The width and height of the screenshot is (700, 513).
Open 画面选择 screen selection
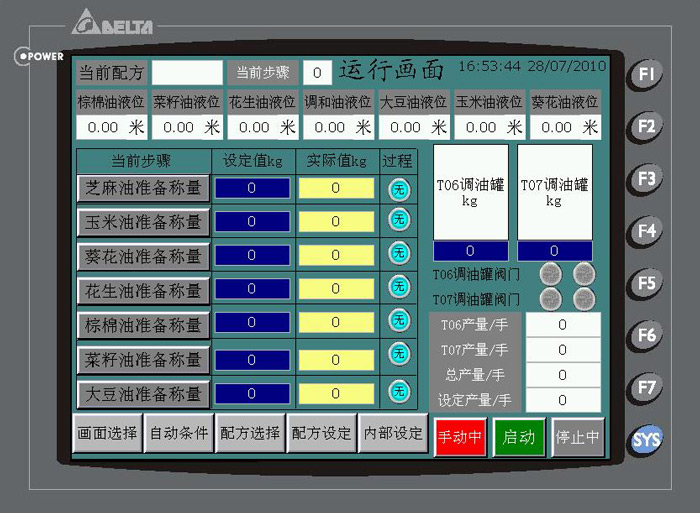point(107,433)
